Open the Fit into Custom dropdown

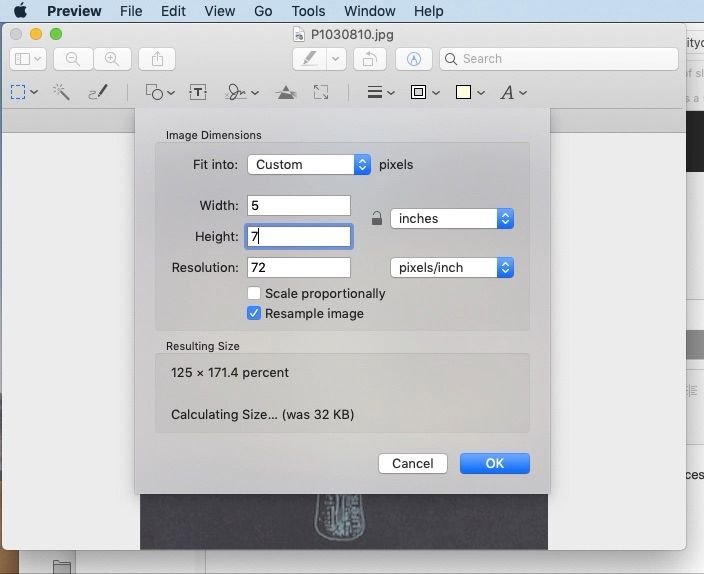pyautogui.click(x=309, y=165)
